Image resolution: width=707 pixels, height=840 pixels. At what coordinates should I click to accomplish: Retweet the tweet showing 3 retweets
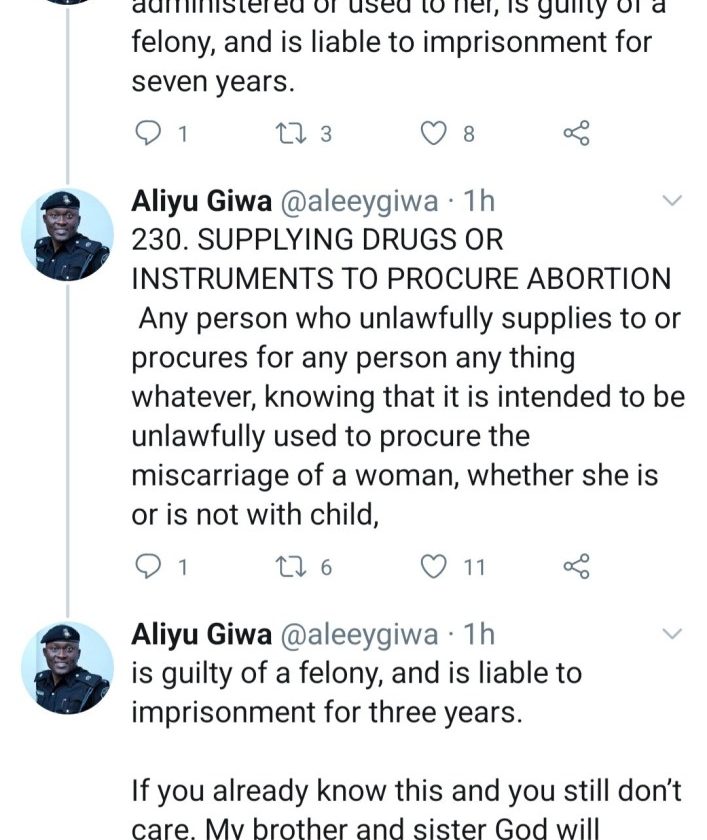point(287,133)
